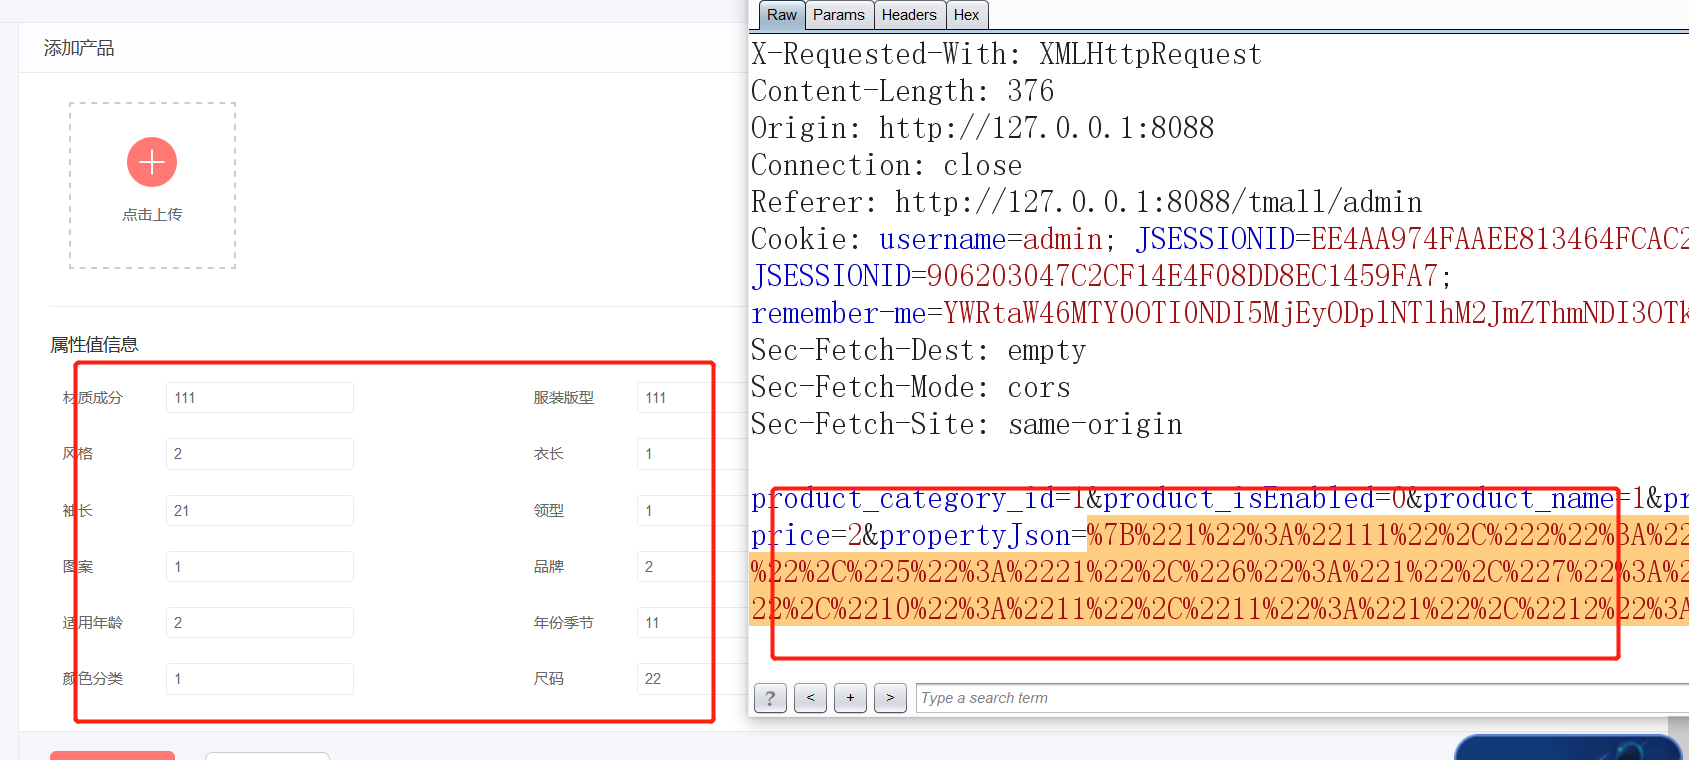The height and width of the screenshot is (760, 1689).
Task: Click the Sec-Fetch-Dest: empty line
Action: pyautogui.click(x=918, y=350)
